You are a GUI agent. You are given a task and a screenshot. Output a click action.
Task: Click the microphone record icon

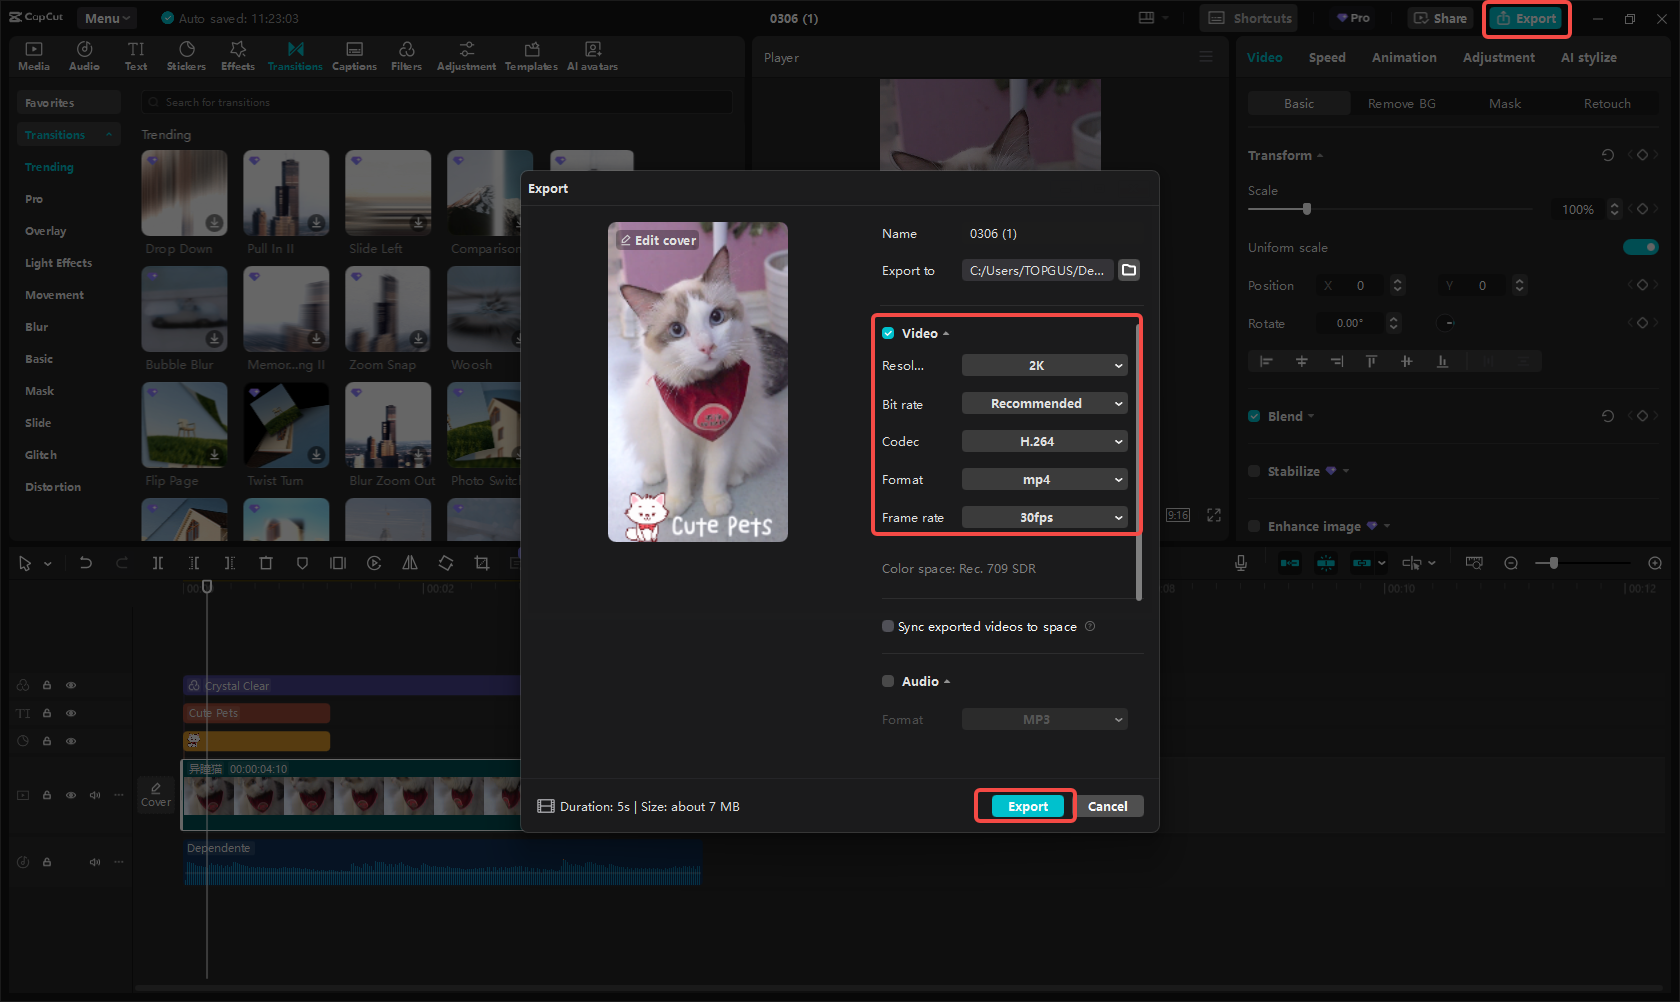[1240, 563]
